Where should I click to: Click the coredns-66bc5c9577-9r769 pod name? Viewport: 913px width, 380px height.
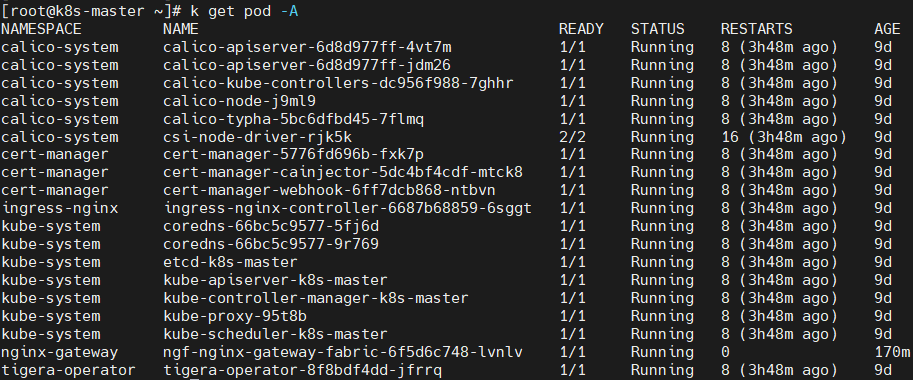pos(271,244)
